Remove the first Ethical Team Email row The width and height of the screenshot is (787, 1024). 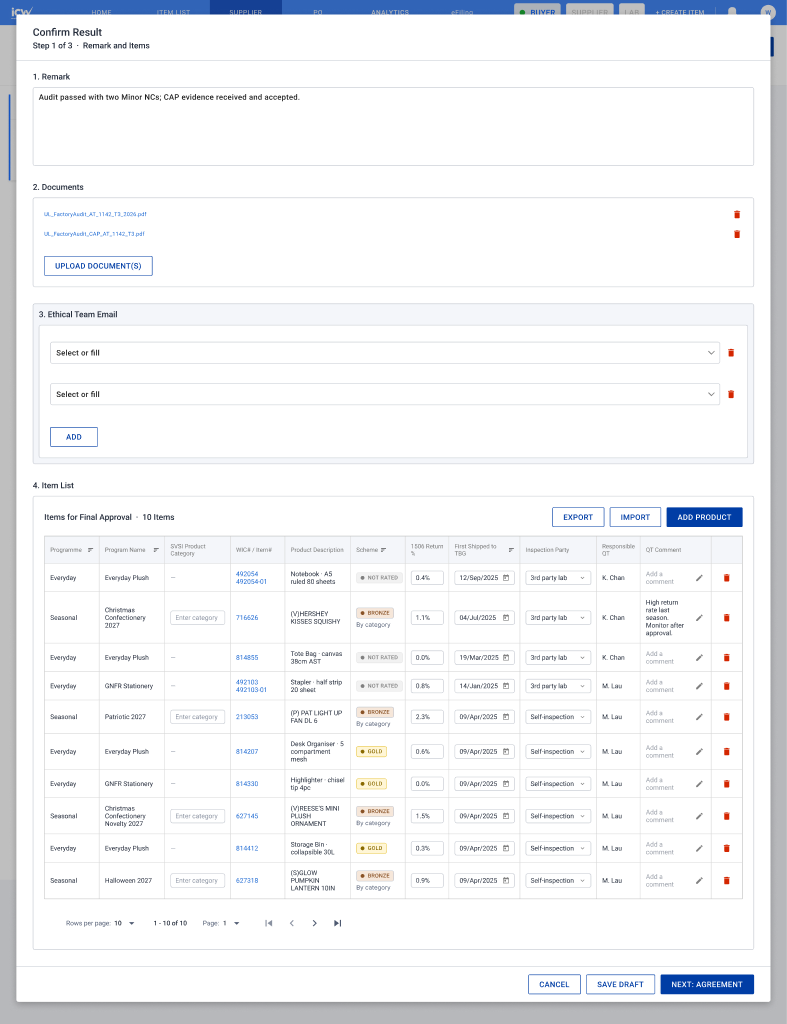point(731,353)
